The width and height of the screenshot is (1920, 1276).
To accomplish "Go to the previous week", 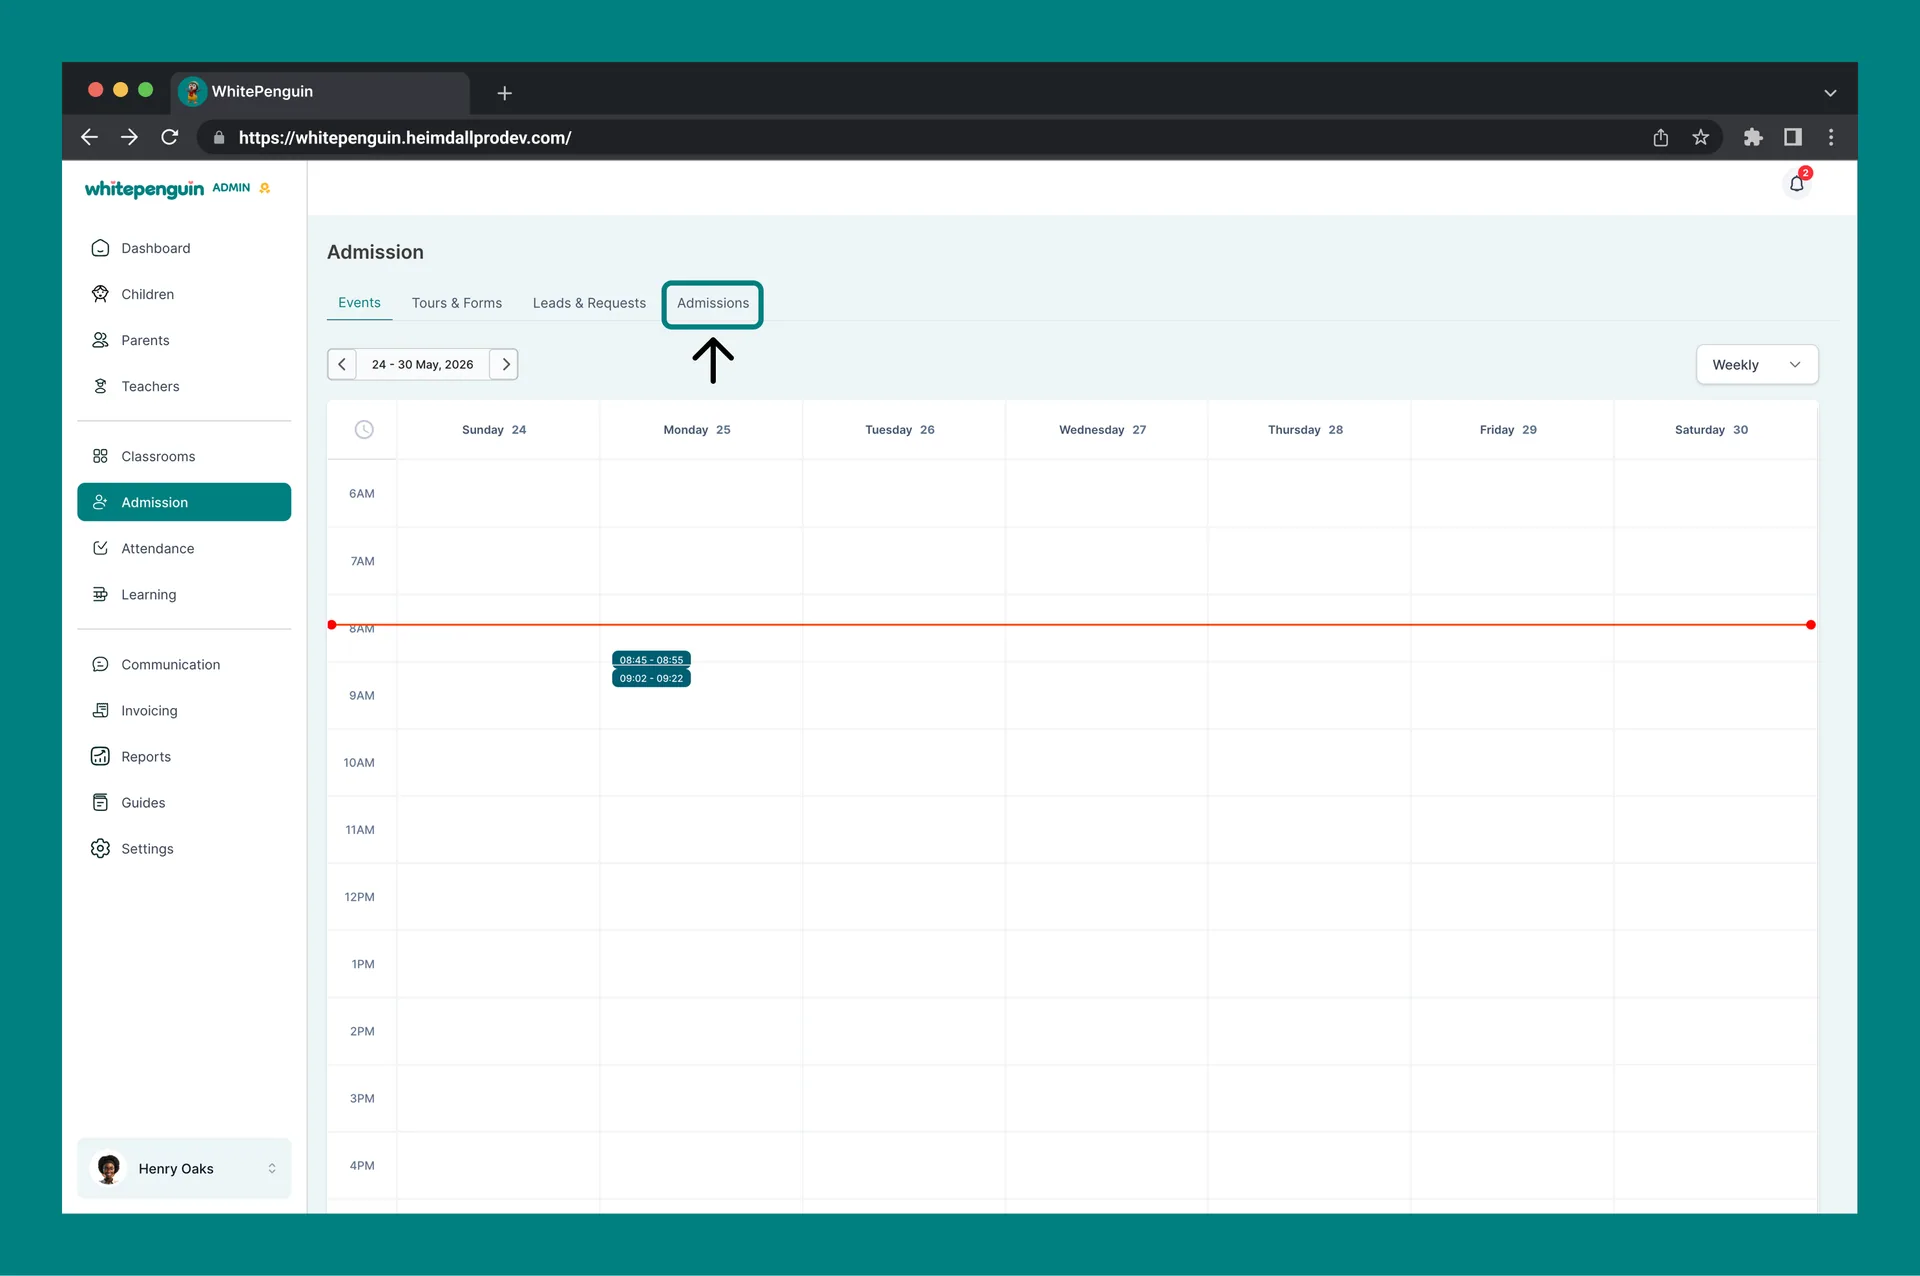I will pos(342,364).
